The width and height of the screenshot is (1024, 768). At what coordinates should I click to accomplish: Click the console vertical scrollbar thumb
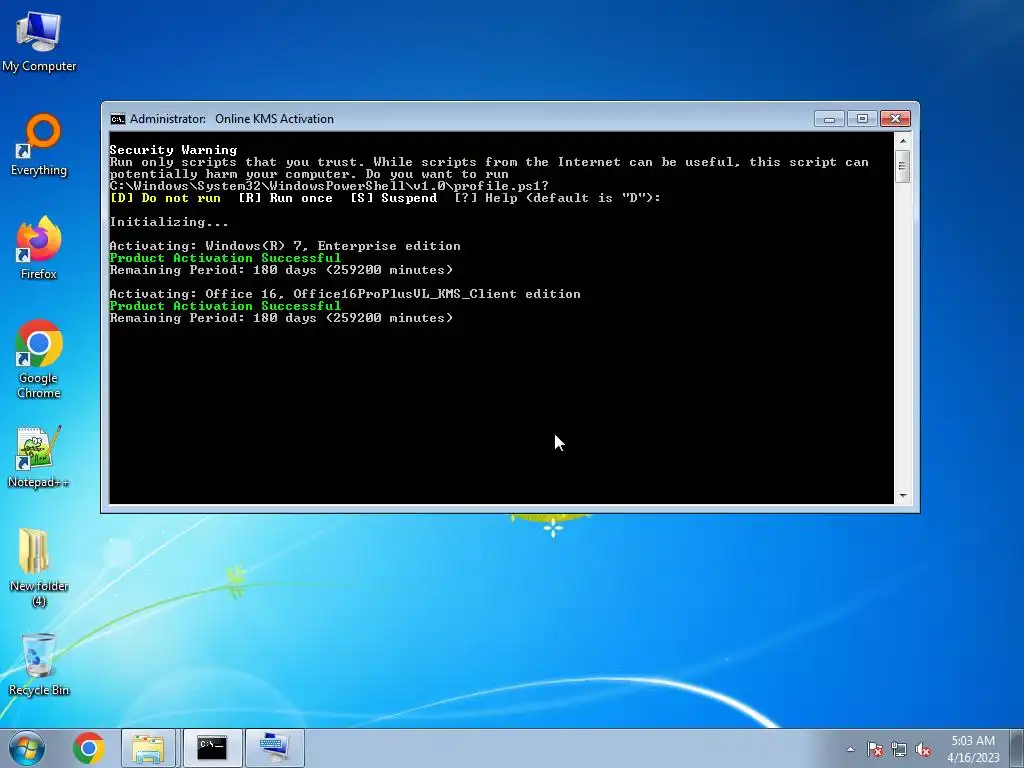903,166
